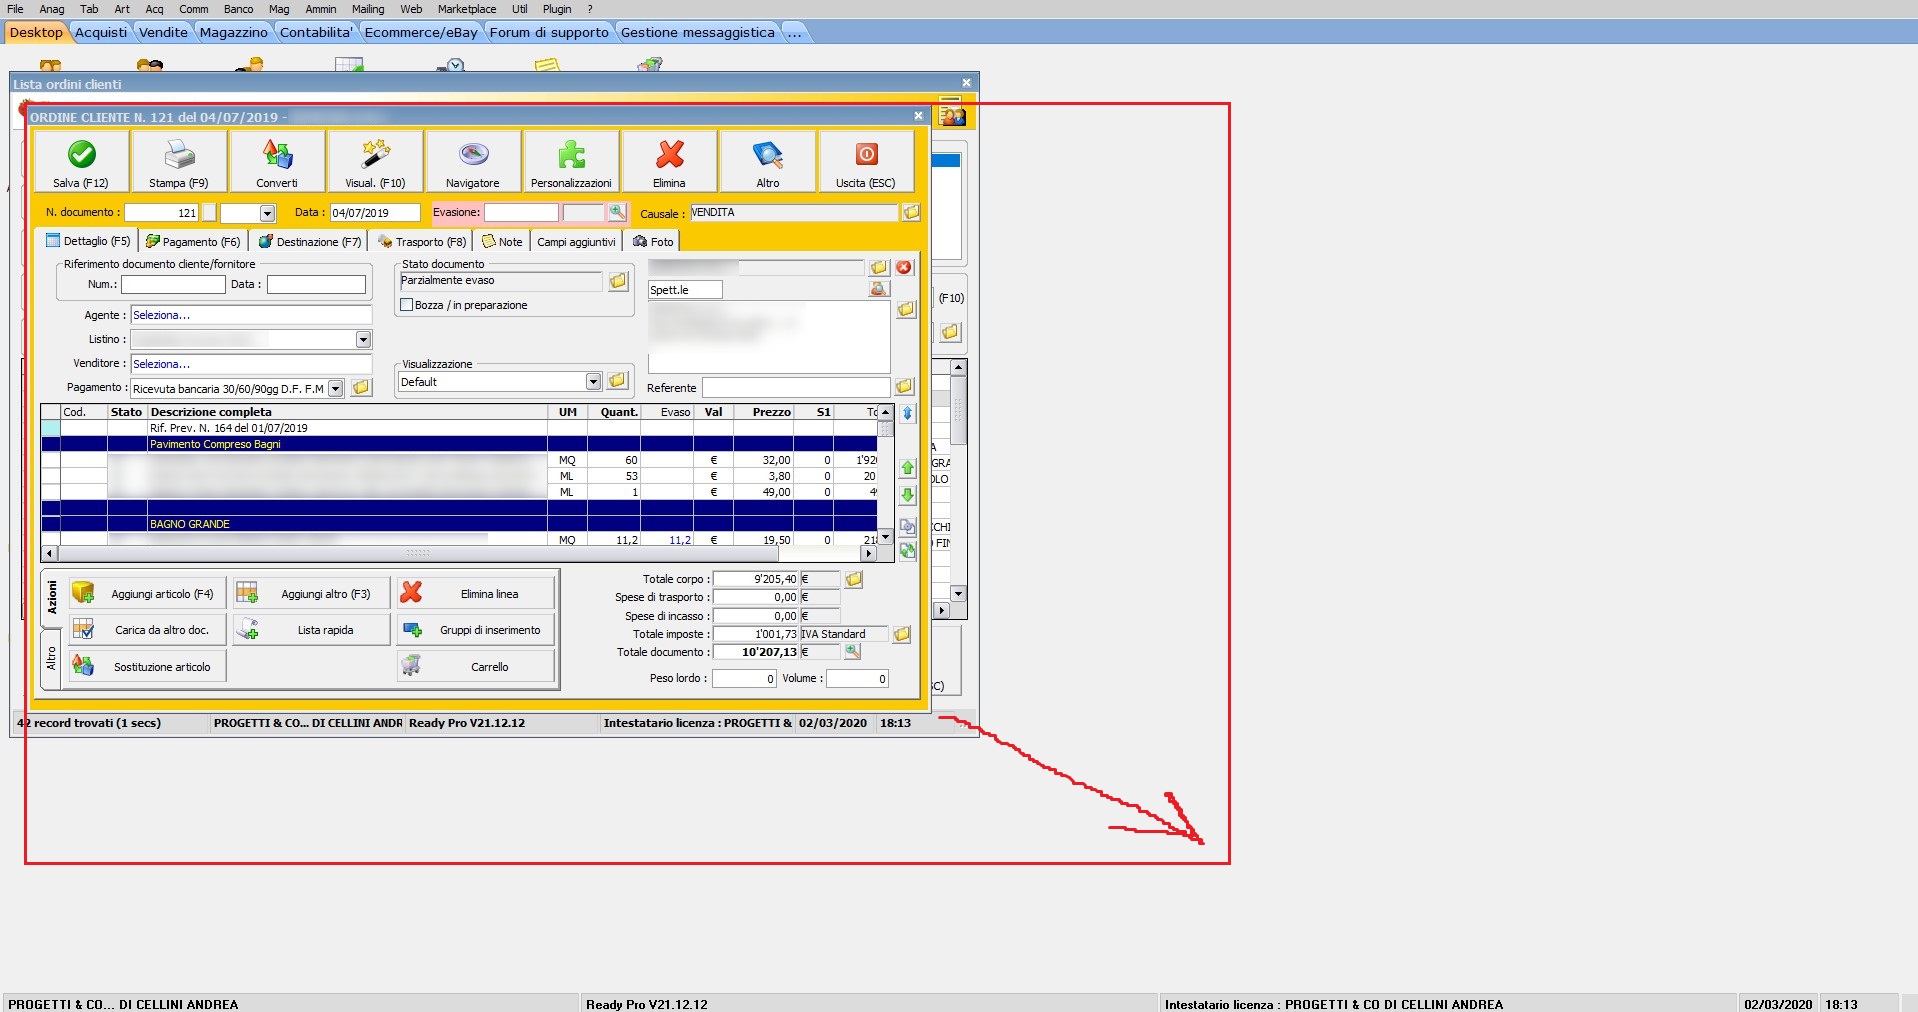Save the order with Salva (F12)
This screenshot has width=1918, height=1012.
(81, 161)
